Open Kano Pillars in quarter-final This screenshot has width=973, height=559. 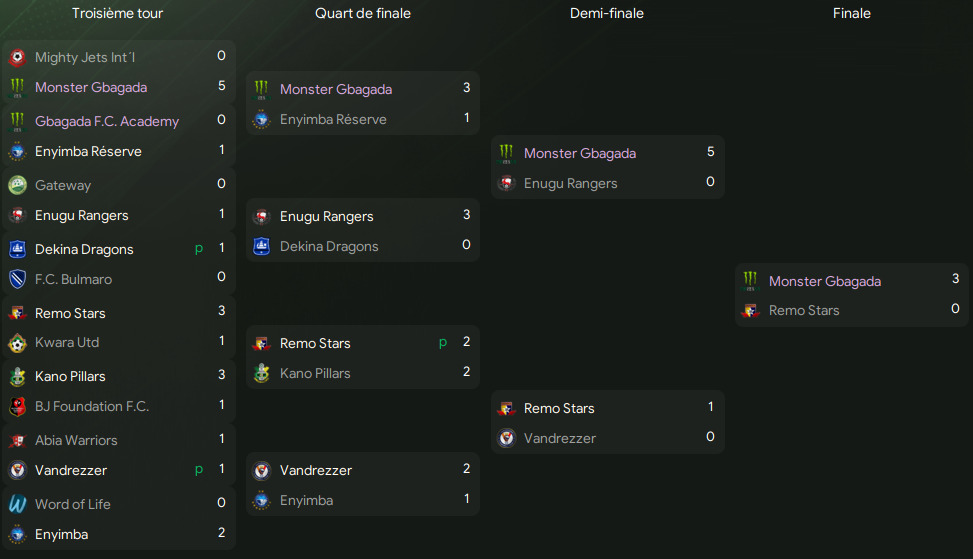tap(315, 373)
